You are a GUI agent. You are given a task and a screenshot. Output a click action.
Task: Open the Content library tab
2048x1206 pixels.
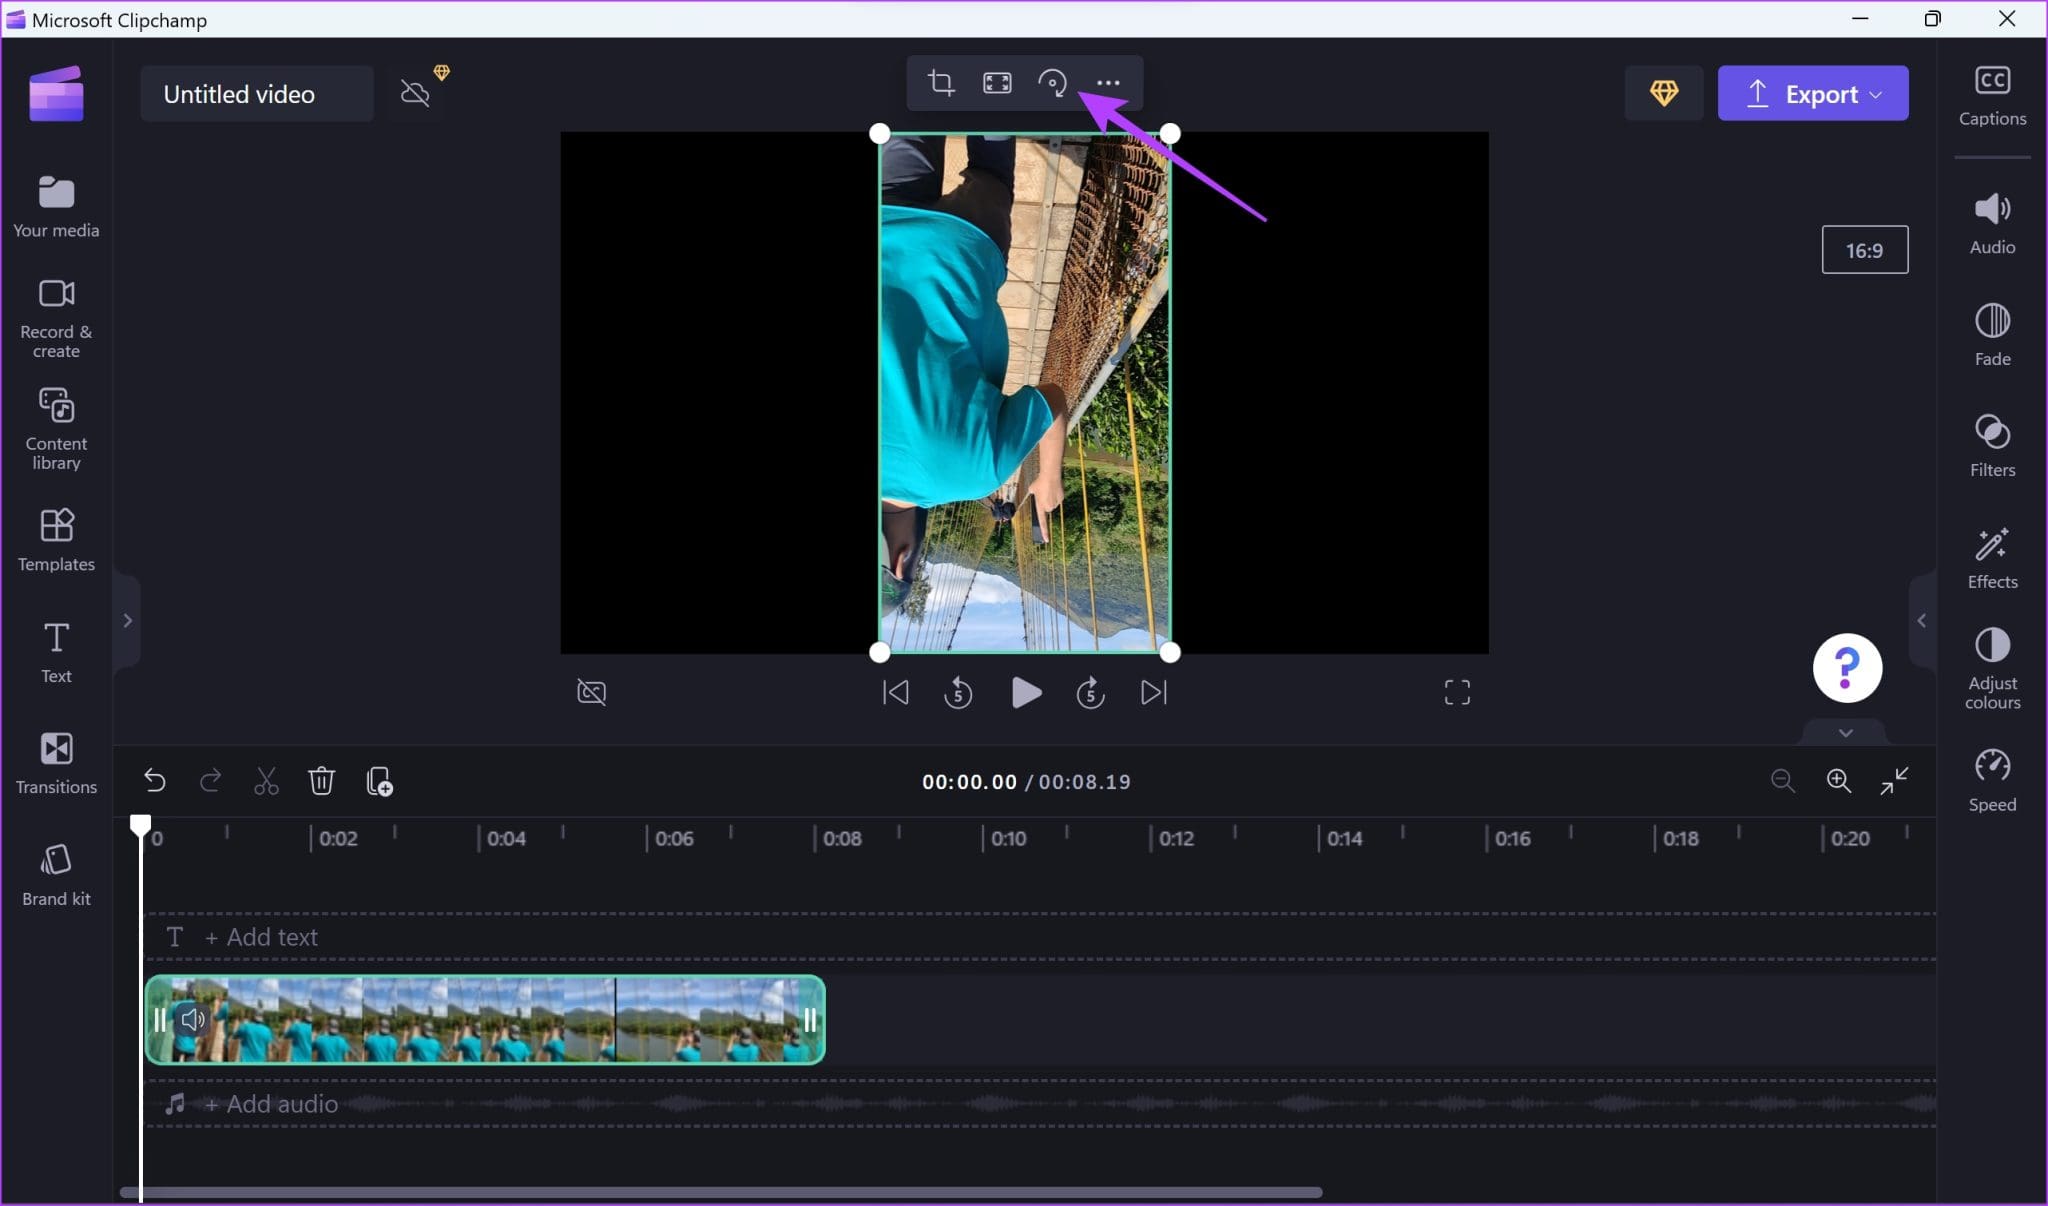tap(56, 429)
